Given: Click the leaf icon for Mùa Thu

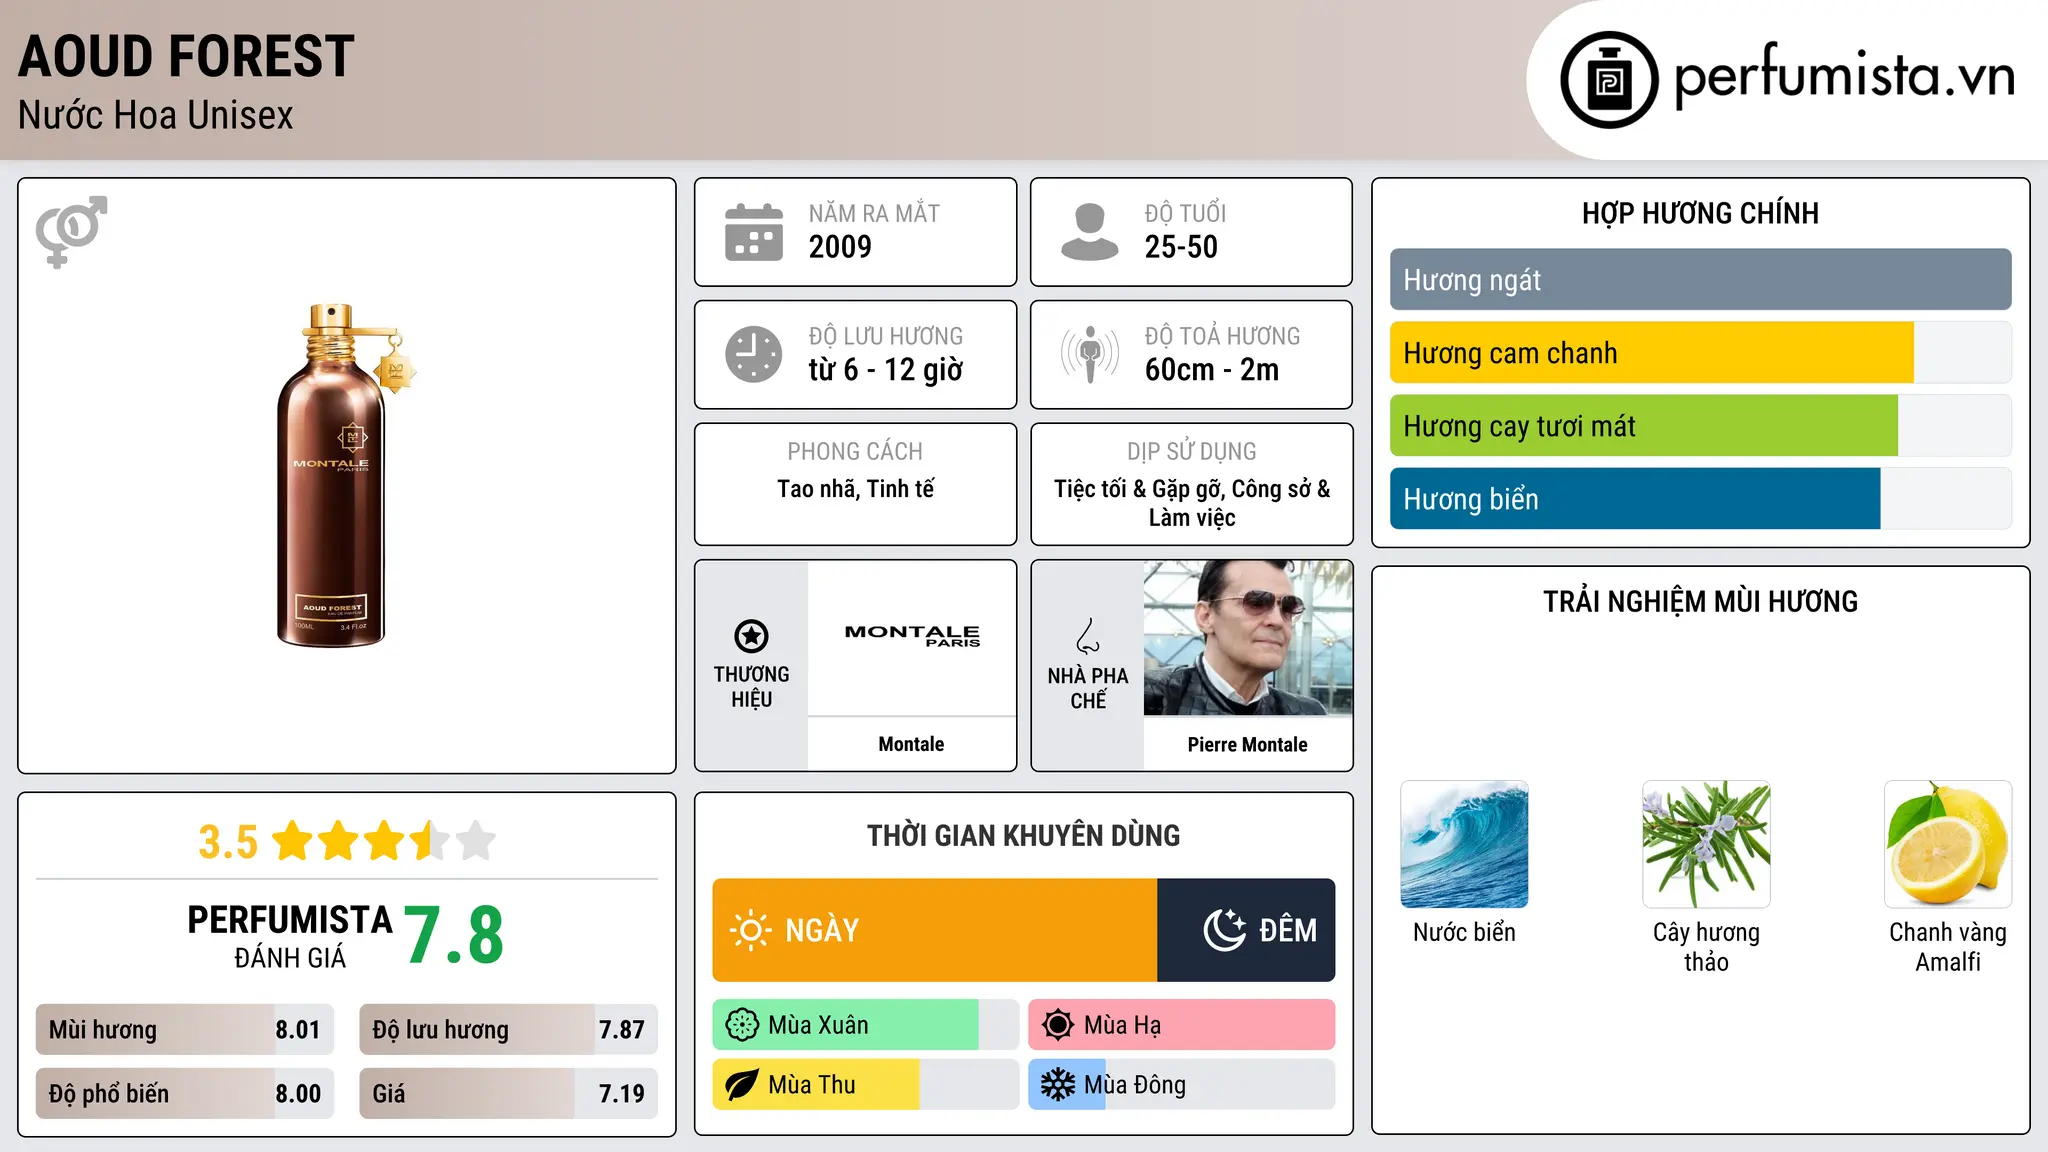Looking at the screenshot, I should pos(742,1085).
